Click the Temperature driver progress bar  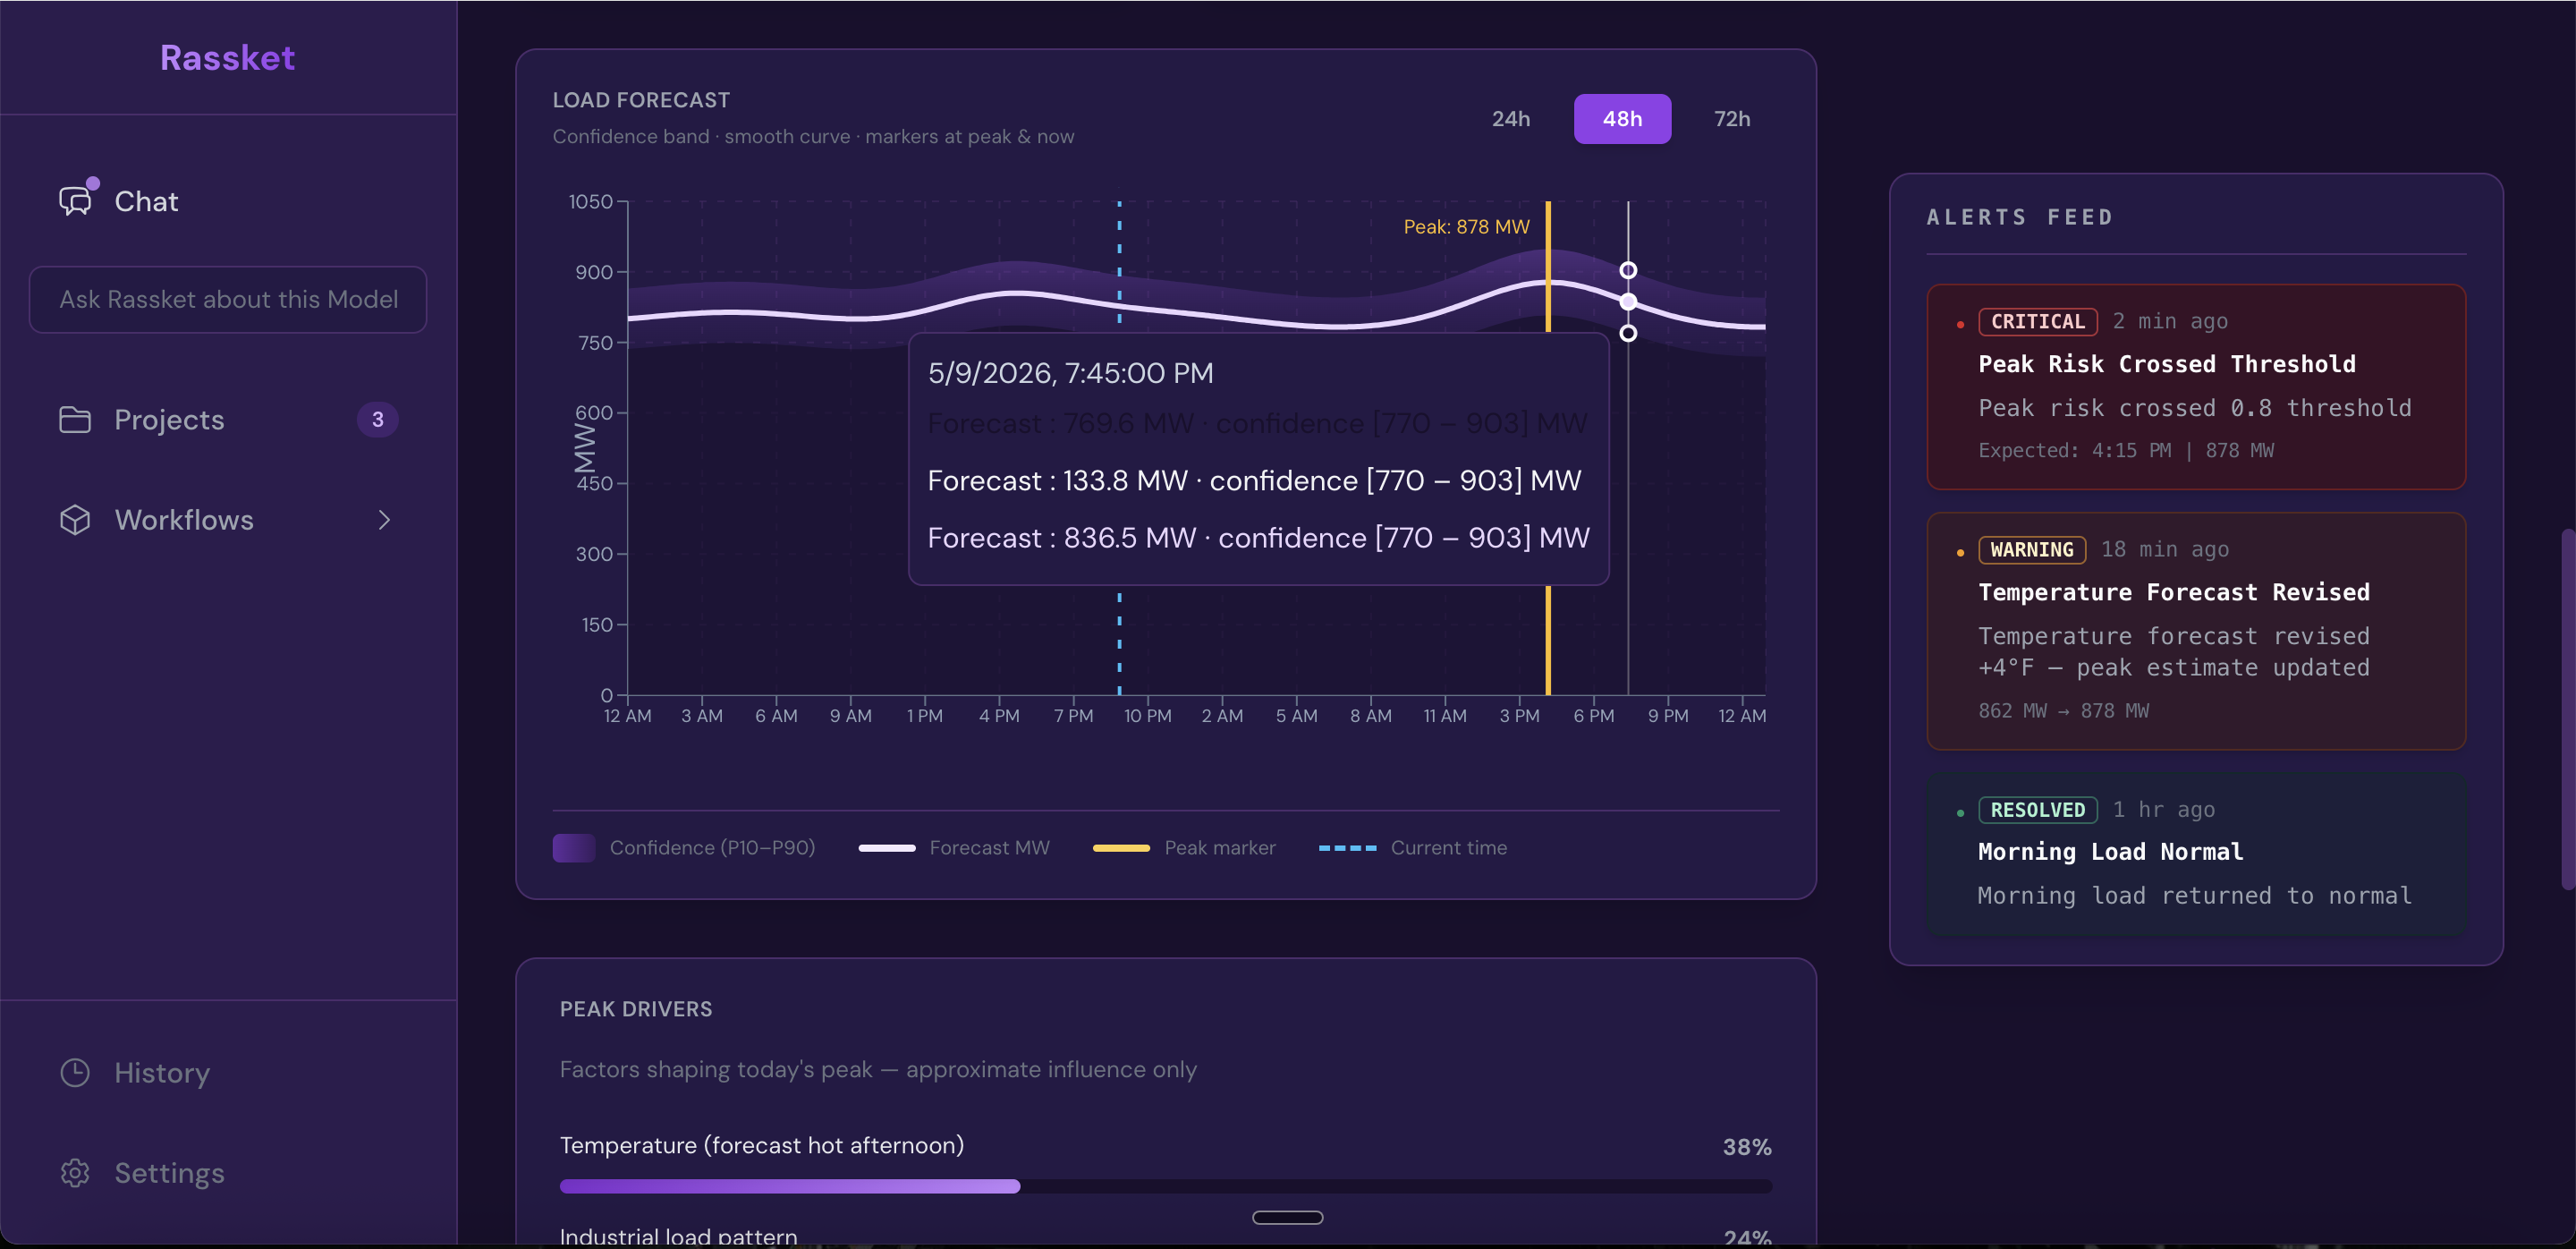[x=1165, y=1186]
